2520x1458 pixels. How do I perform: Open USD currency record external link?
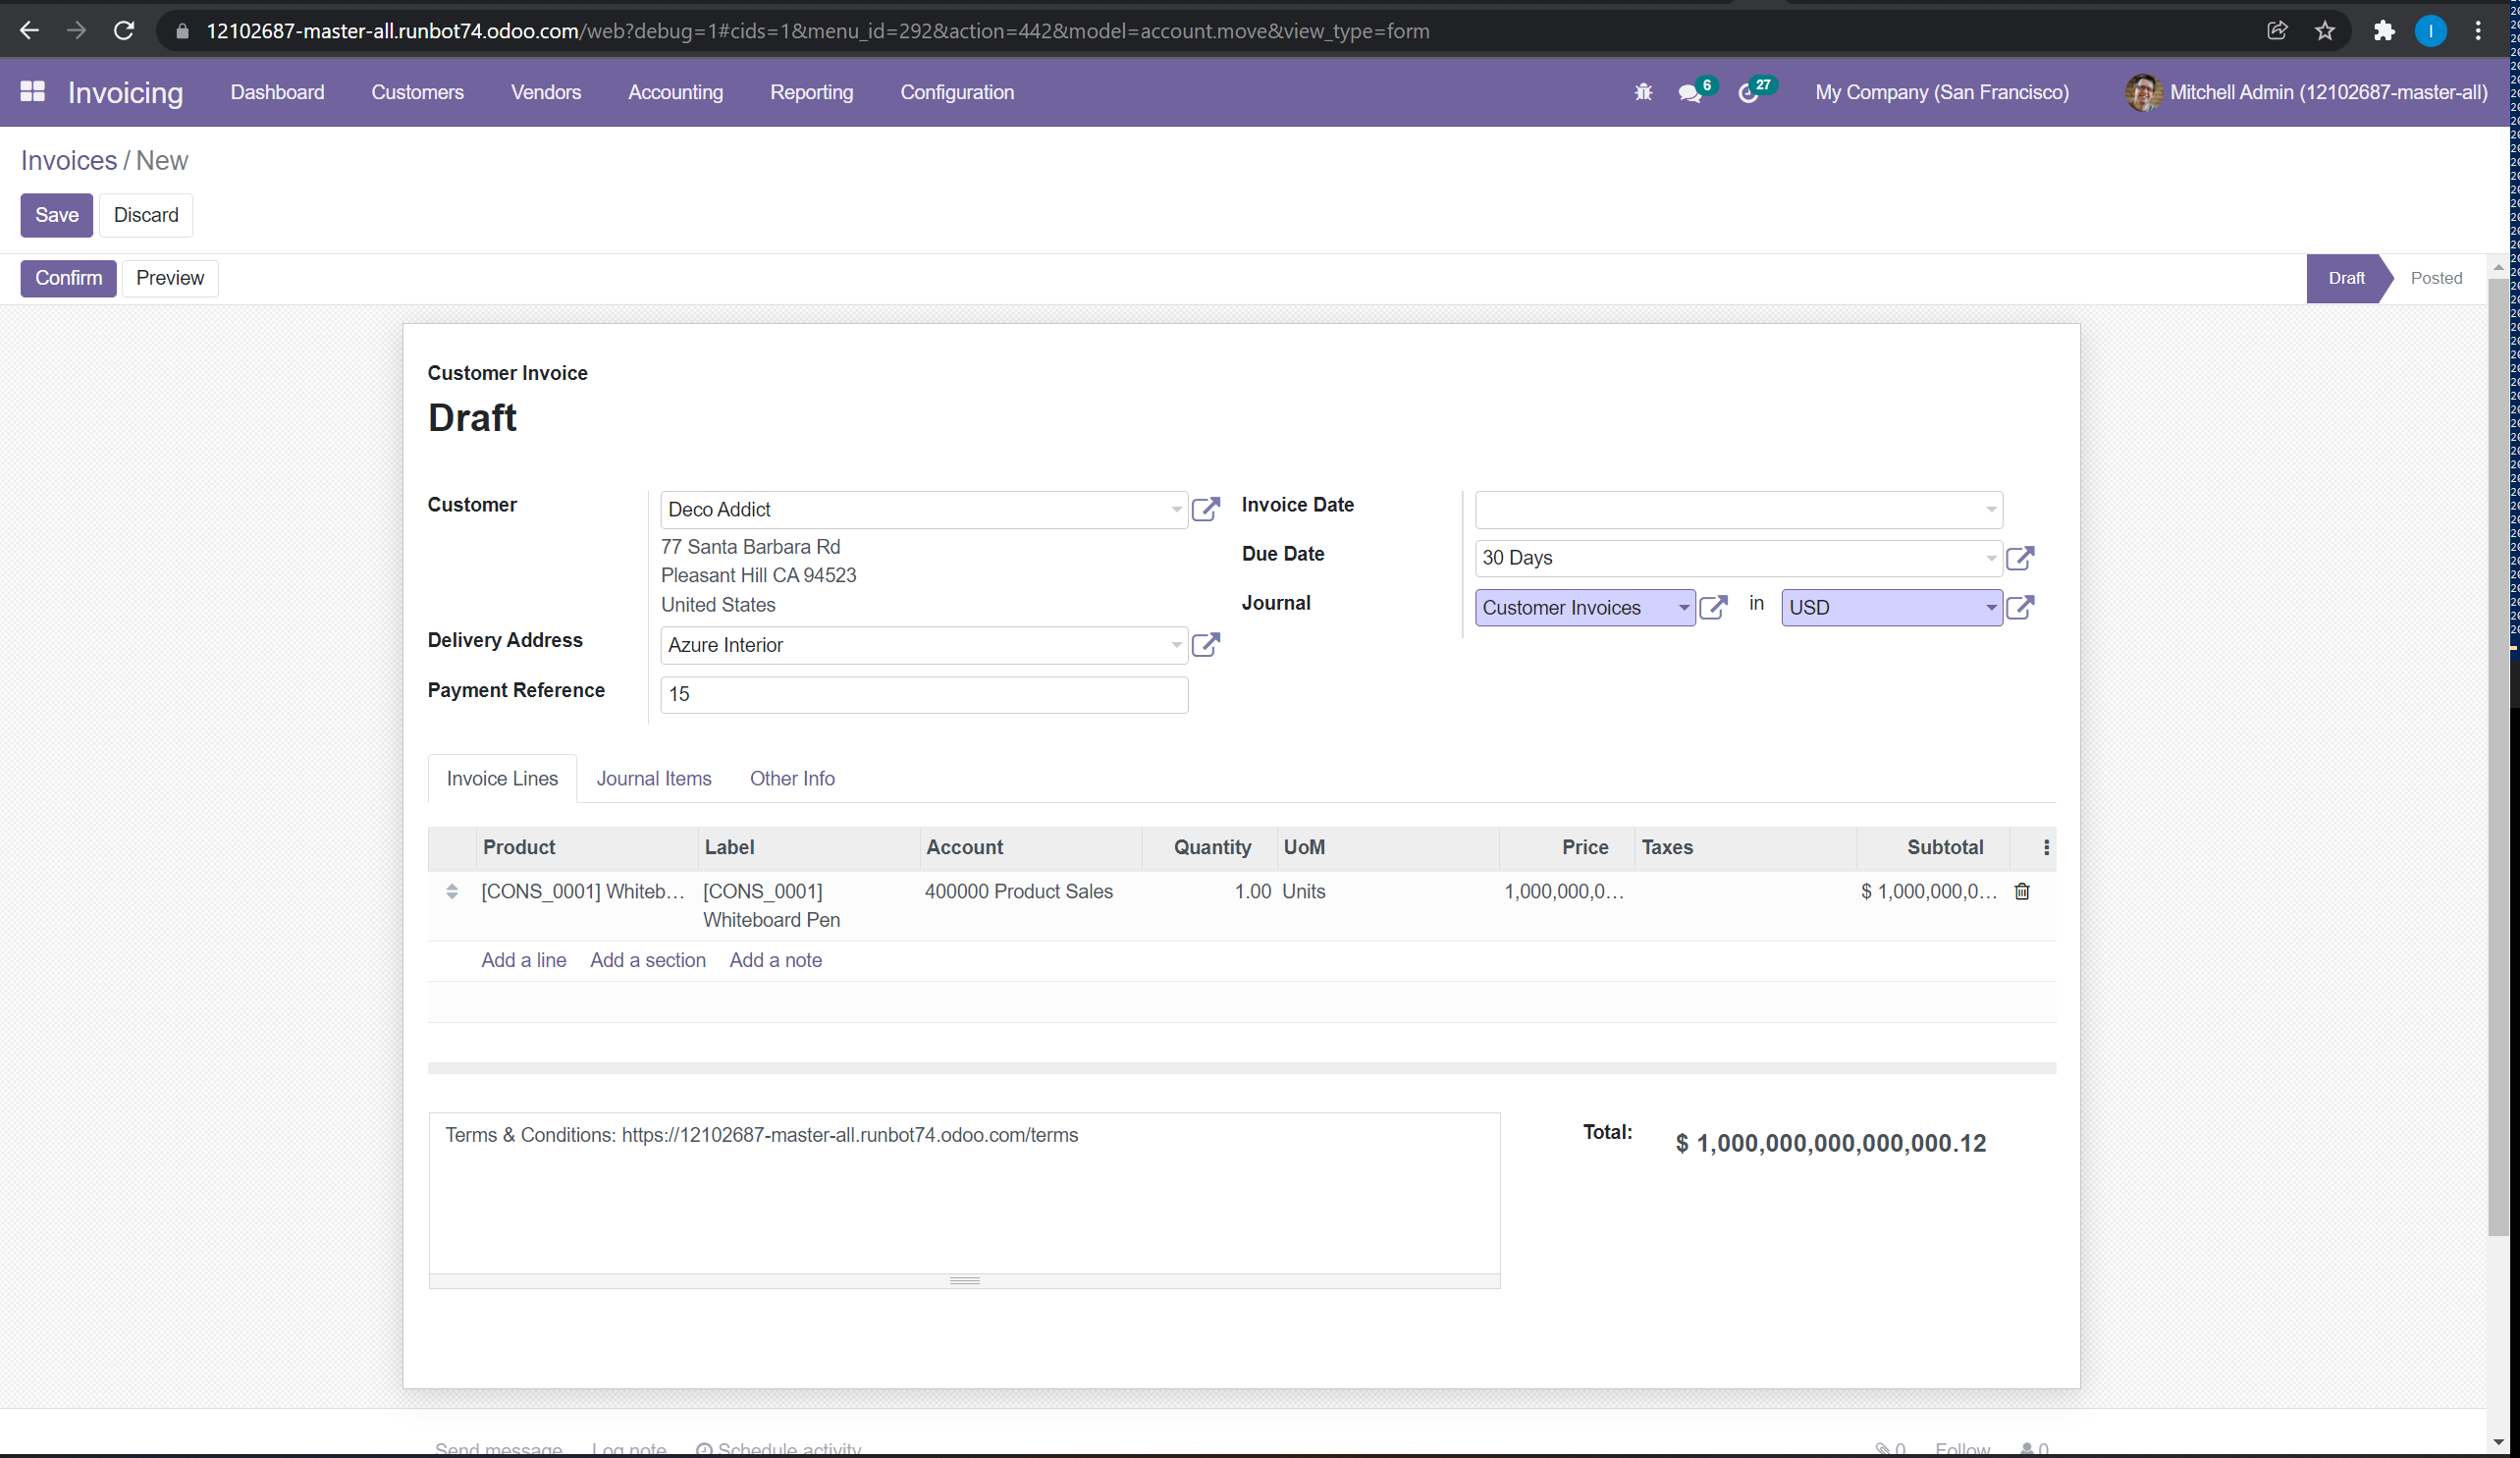coord(2021,607)
